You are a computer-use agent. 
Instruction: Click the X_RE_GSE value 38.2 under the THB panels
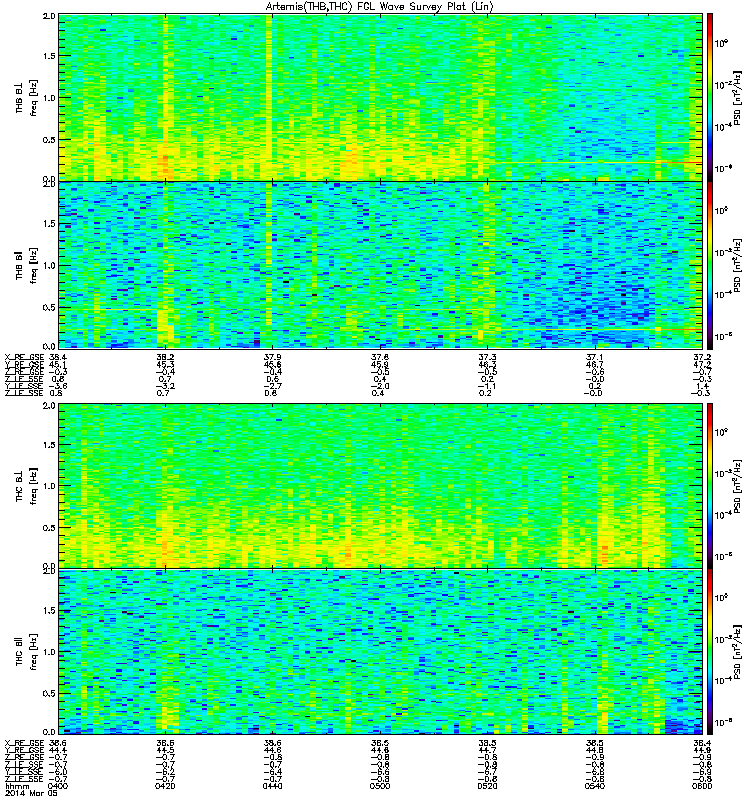pyautogui.click(x=165, y=357)
